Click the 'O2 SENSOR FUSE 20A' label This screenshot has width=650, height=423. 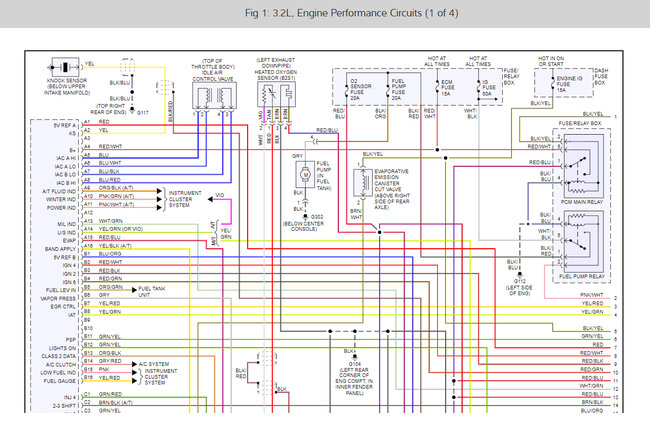pyautogui.click(x=361, y=89)
